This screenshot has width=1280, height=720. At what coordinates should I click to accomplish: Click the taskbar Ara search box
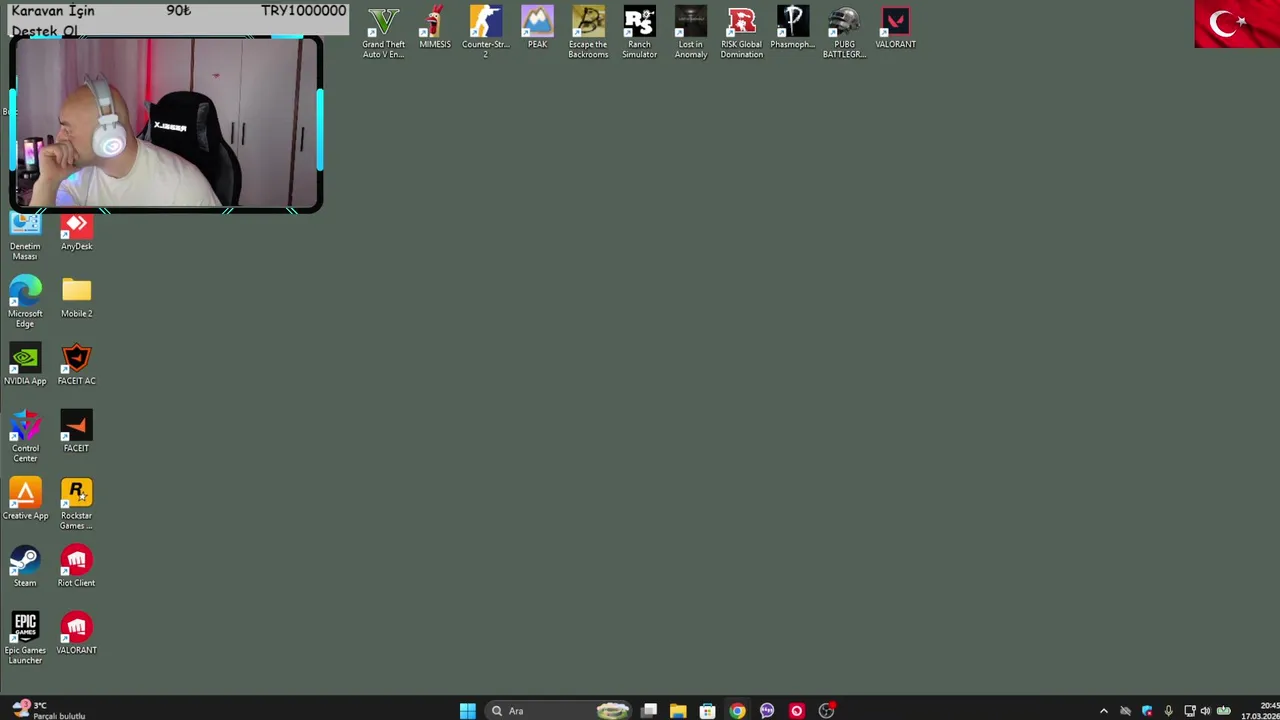pos(560,711)
